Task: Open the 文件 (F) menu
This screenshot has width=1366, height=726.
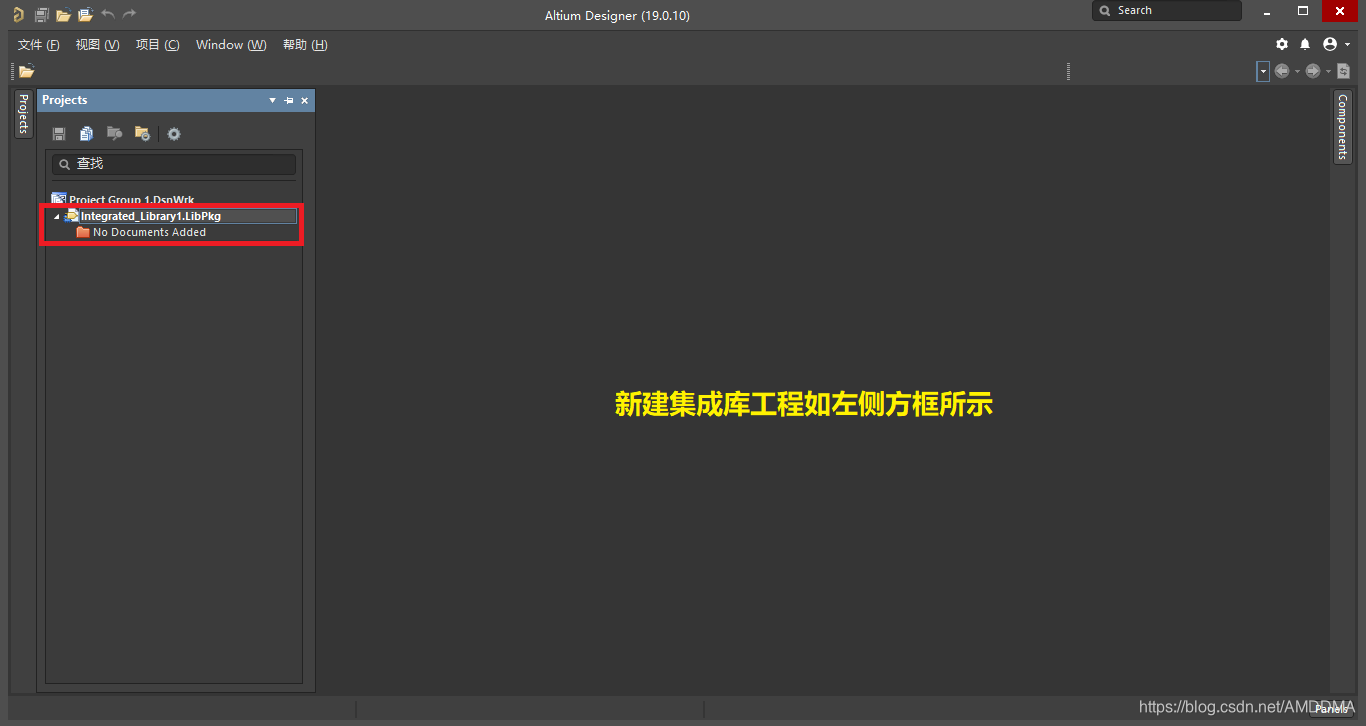Action: (38, 45)
